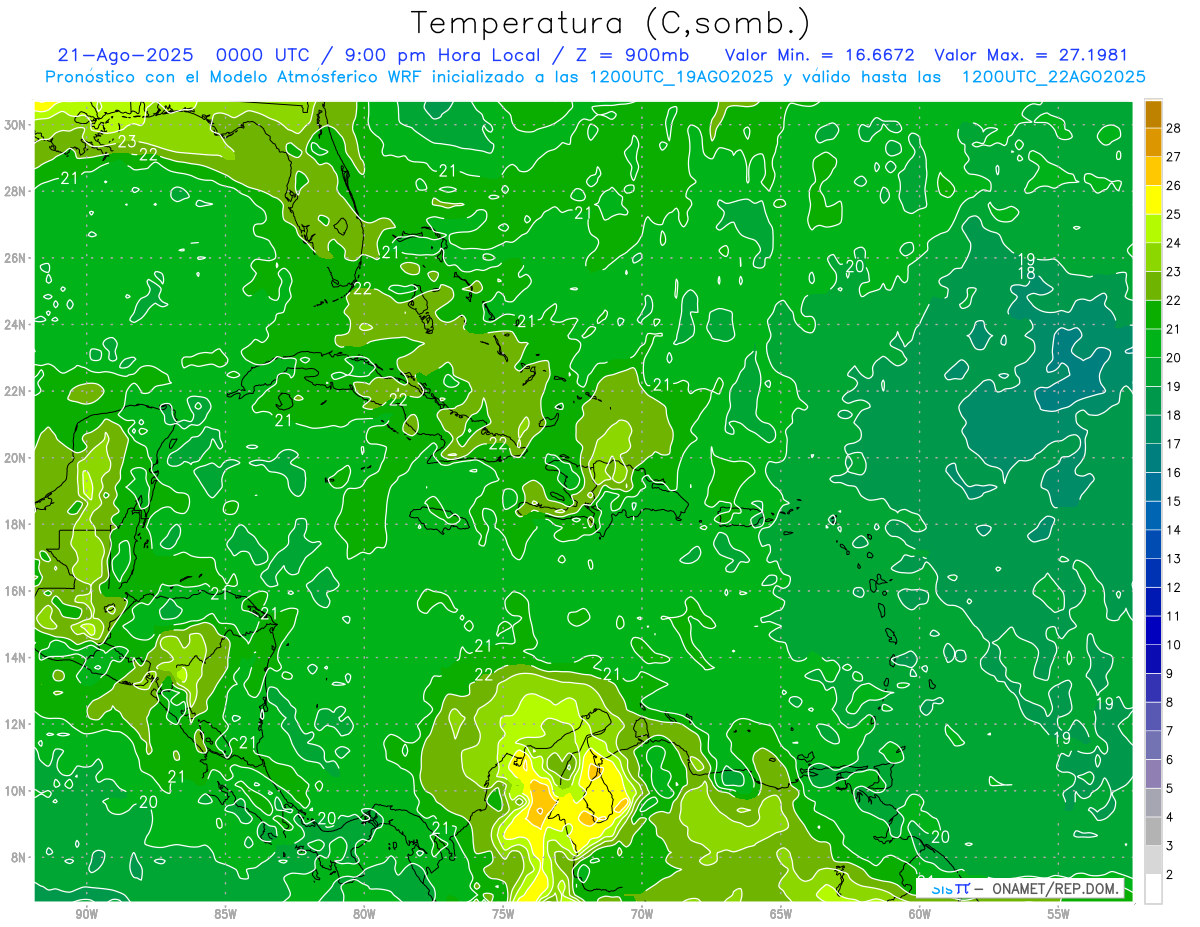Viewport: 1200px width, 927px height.
Task: Click the white legend band below value 2
Action: click(x=1153, y=889)
